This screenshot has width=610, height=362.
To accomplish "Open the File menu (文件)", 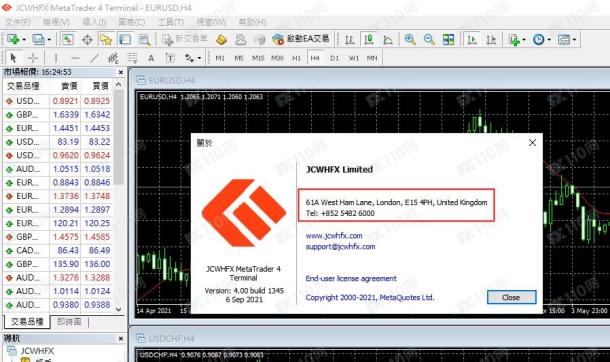I will [x=18, y=22].
